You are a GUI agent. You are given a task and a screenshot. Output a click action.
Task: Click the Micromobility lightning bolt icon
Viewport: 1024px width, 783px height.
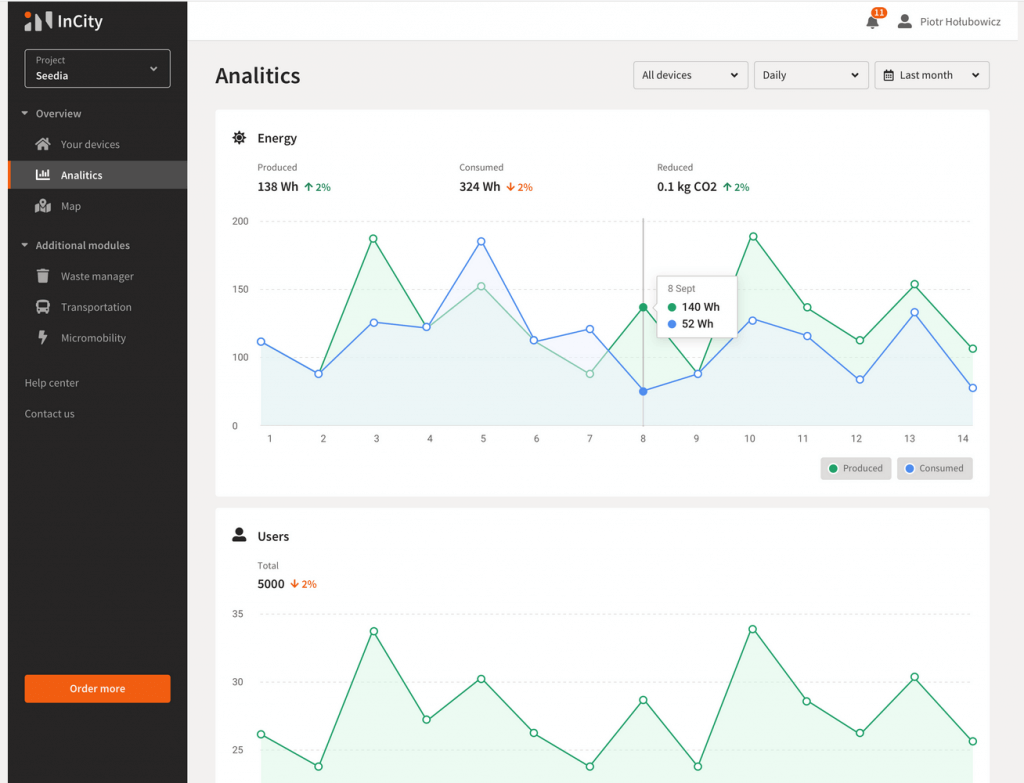click(x=43, y=338)
